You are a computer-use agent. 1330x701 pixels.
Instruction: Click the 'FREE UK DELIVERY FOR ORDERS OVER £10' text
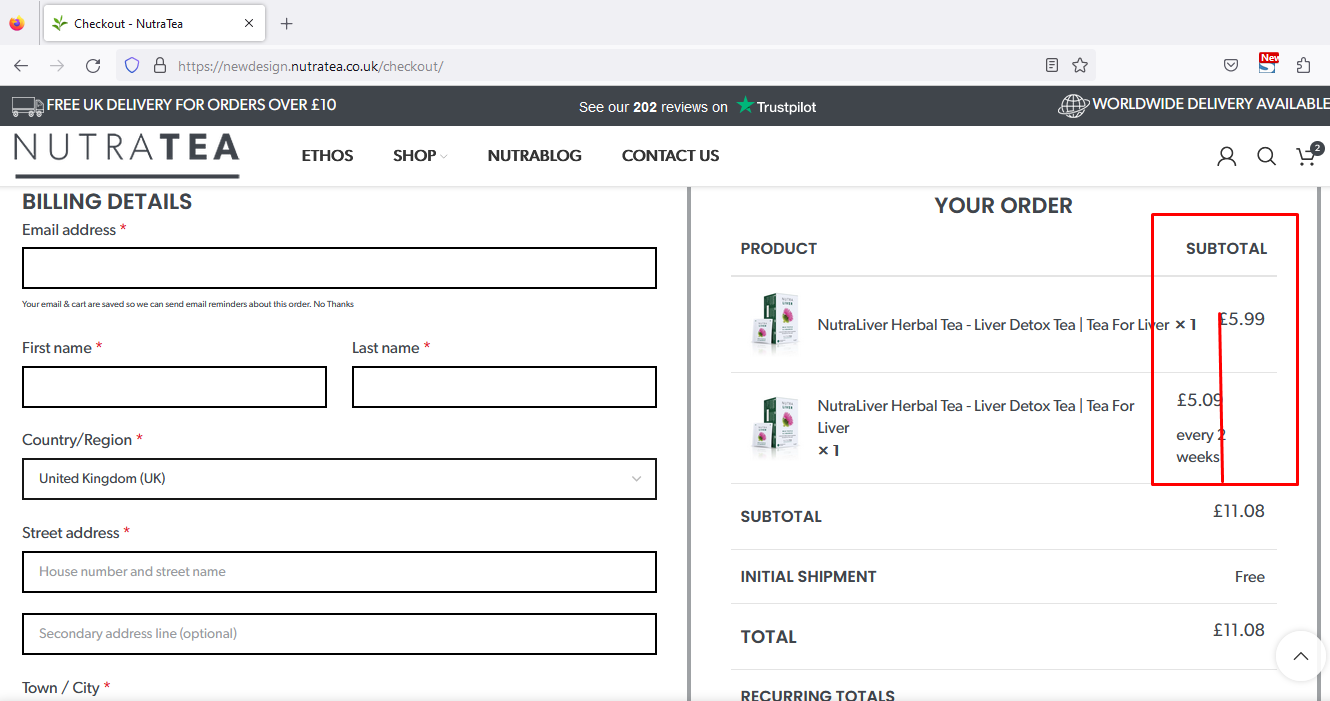[191, 105]
